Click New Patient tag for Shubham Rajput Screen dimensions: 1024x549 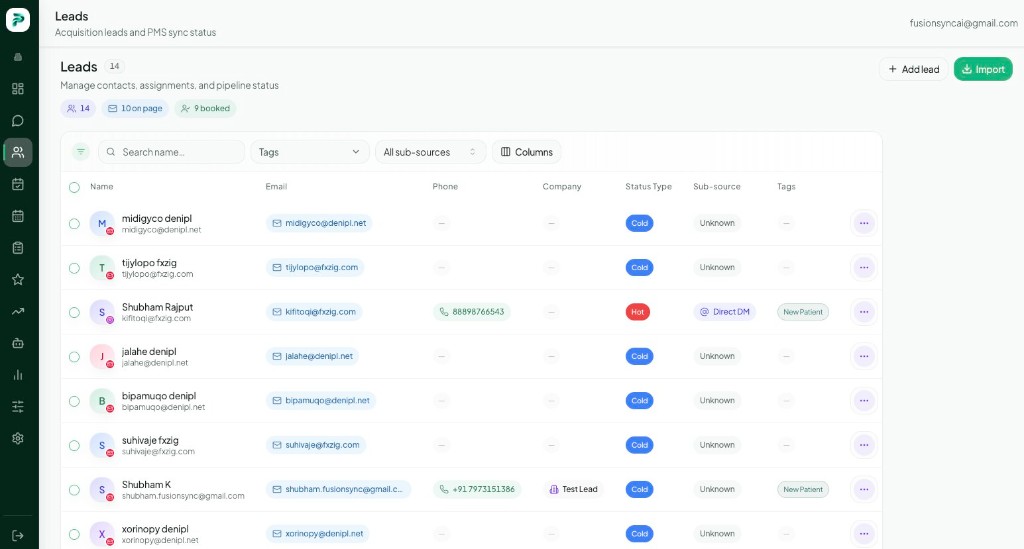[x=803, y=312]
